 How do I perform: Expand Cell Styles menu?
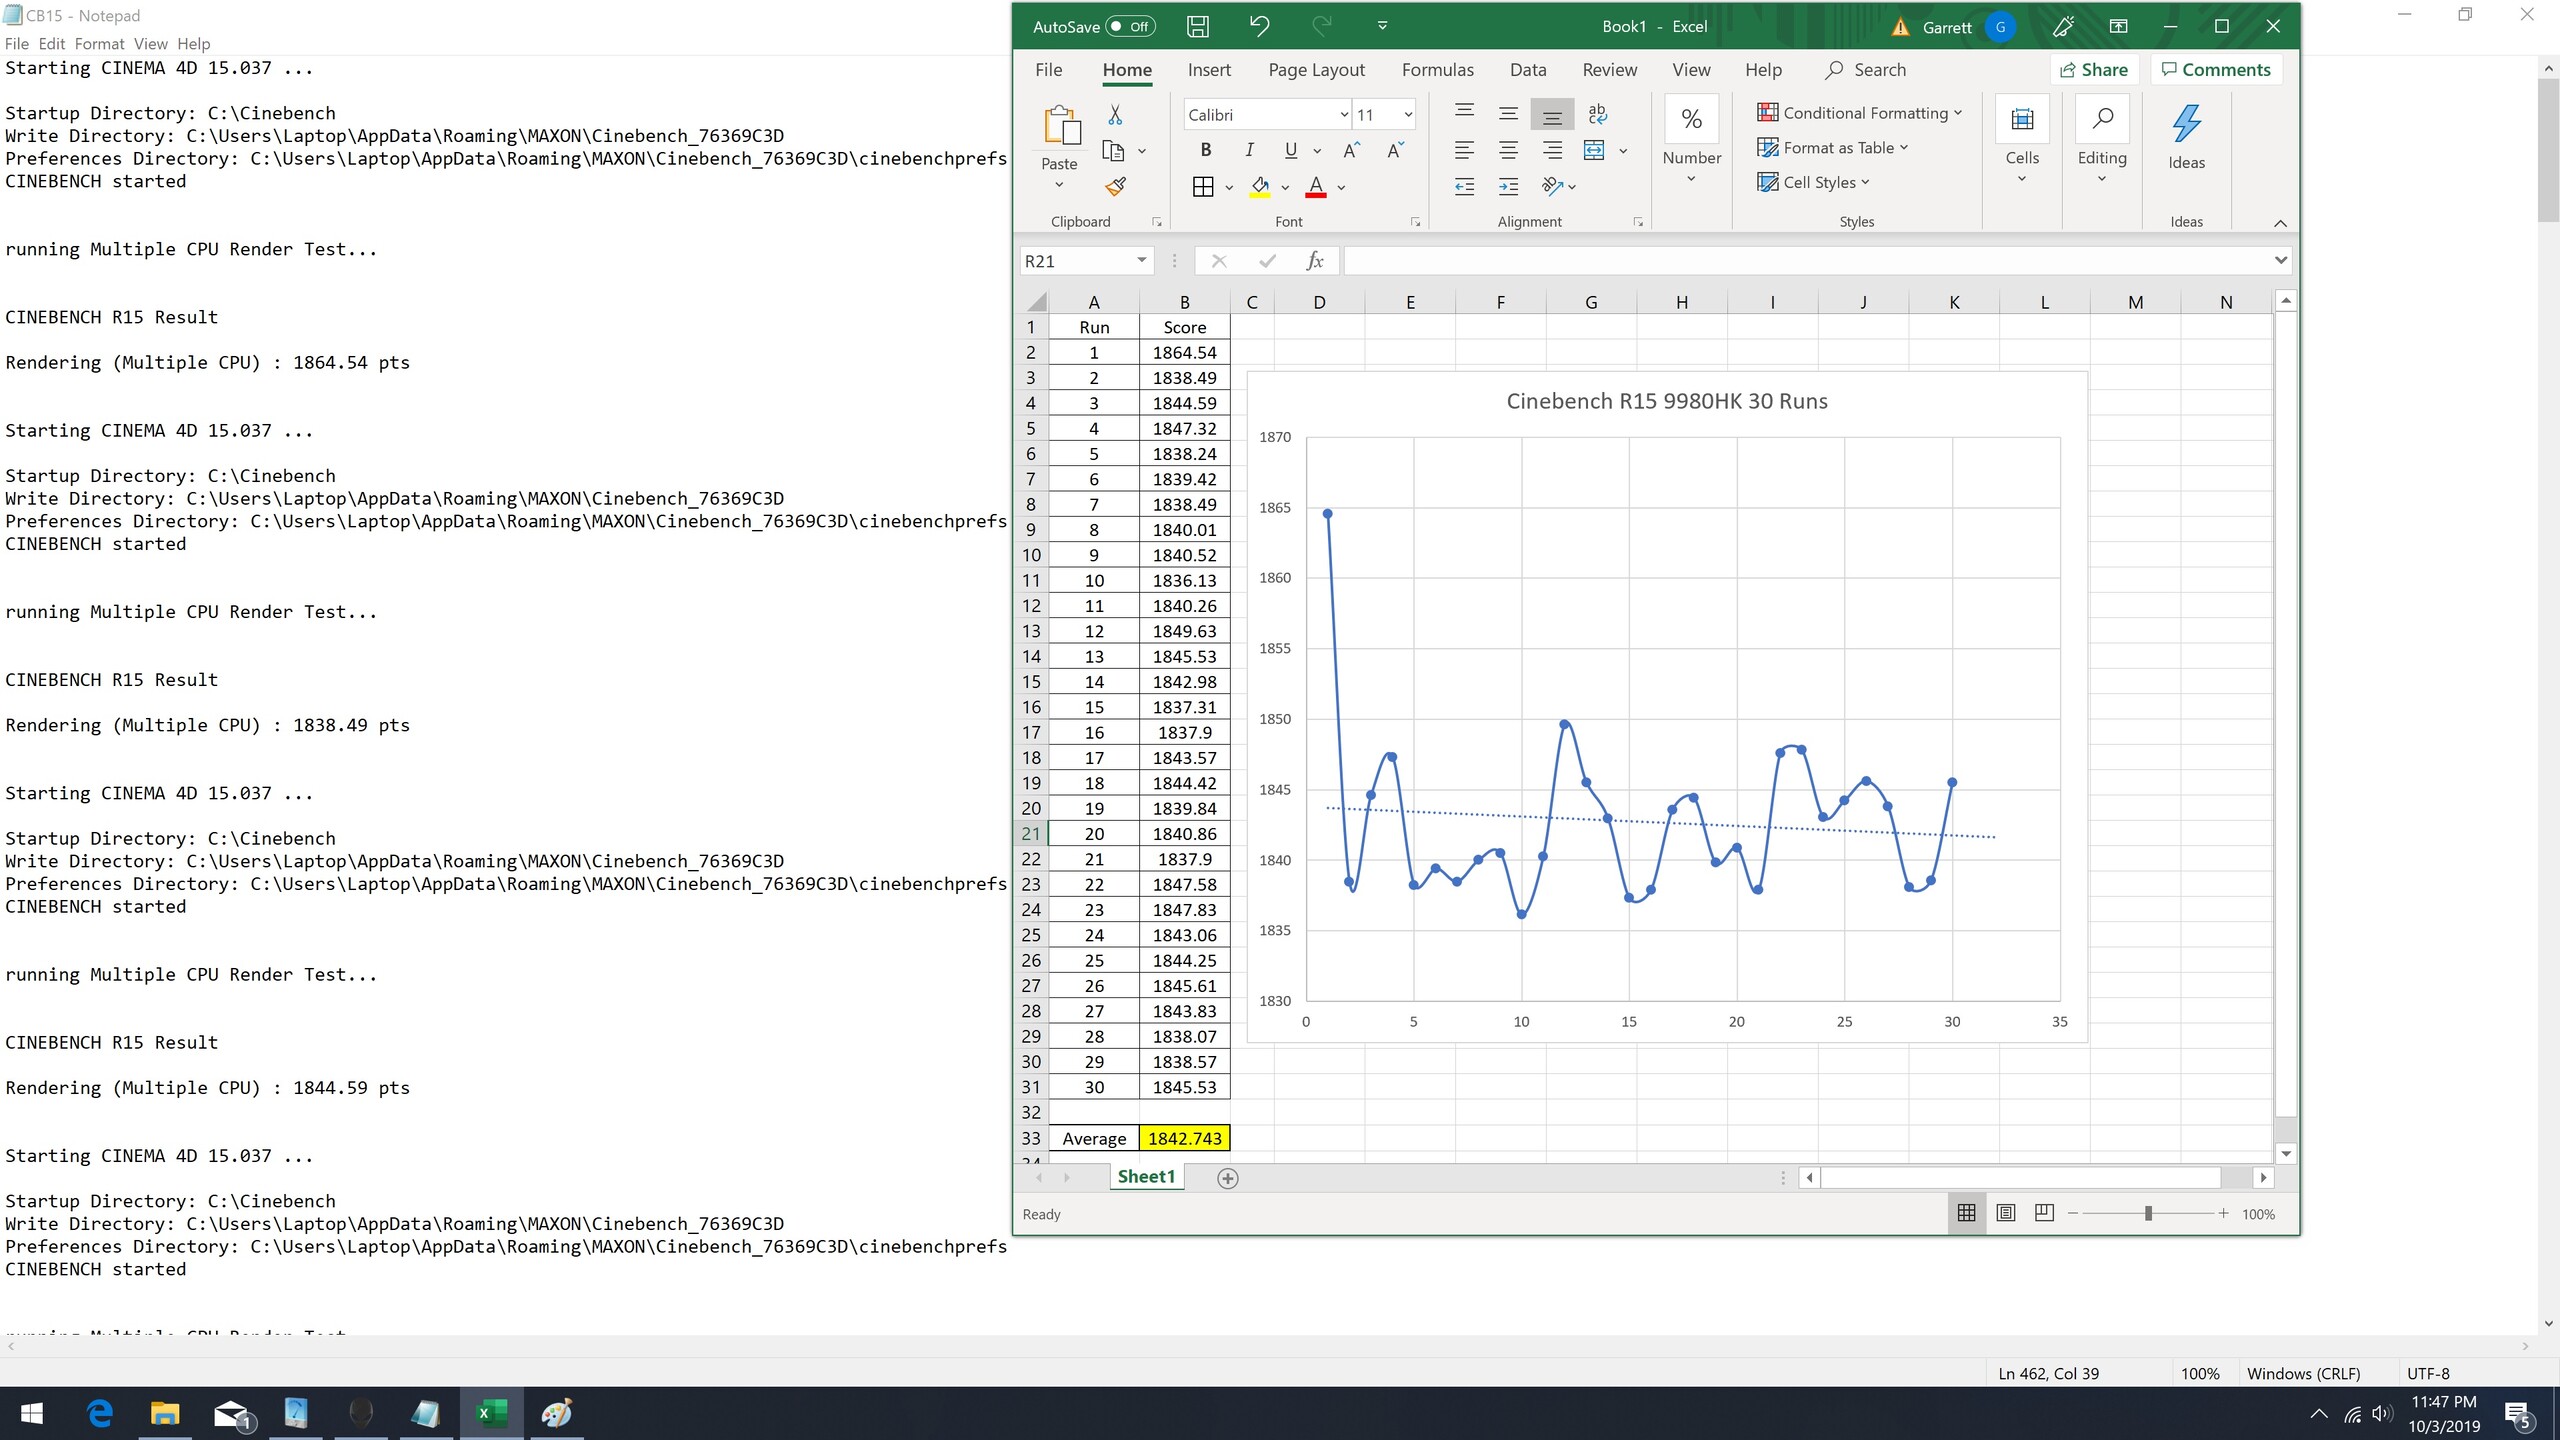click(1812, 182)
